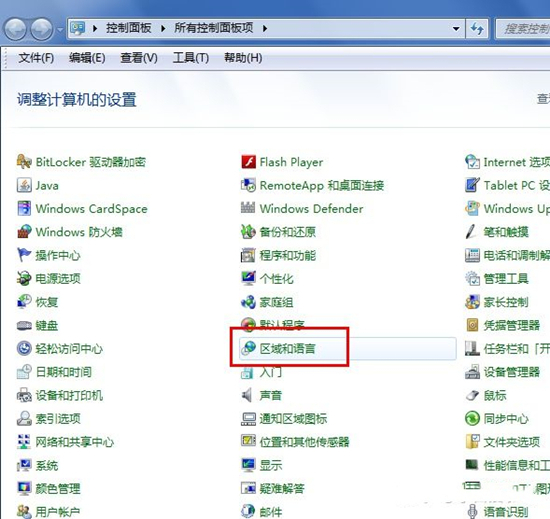The height and width of the screenshot is (519, 550).
Task: Click the 同步中心 green sync icon
Action: pyautogui.click(x=472, y=418)
